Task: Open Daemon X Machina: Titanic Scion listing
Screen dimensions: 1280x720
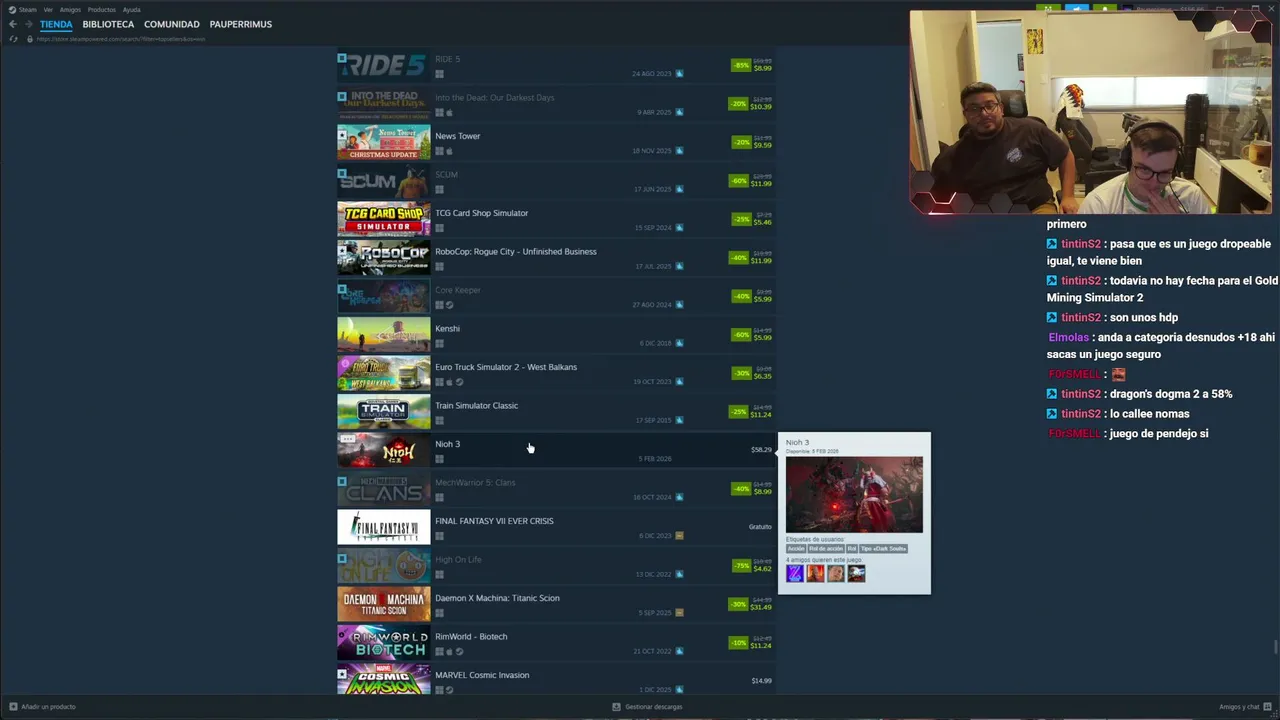Action: click(x=556, y=605)
